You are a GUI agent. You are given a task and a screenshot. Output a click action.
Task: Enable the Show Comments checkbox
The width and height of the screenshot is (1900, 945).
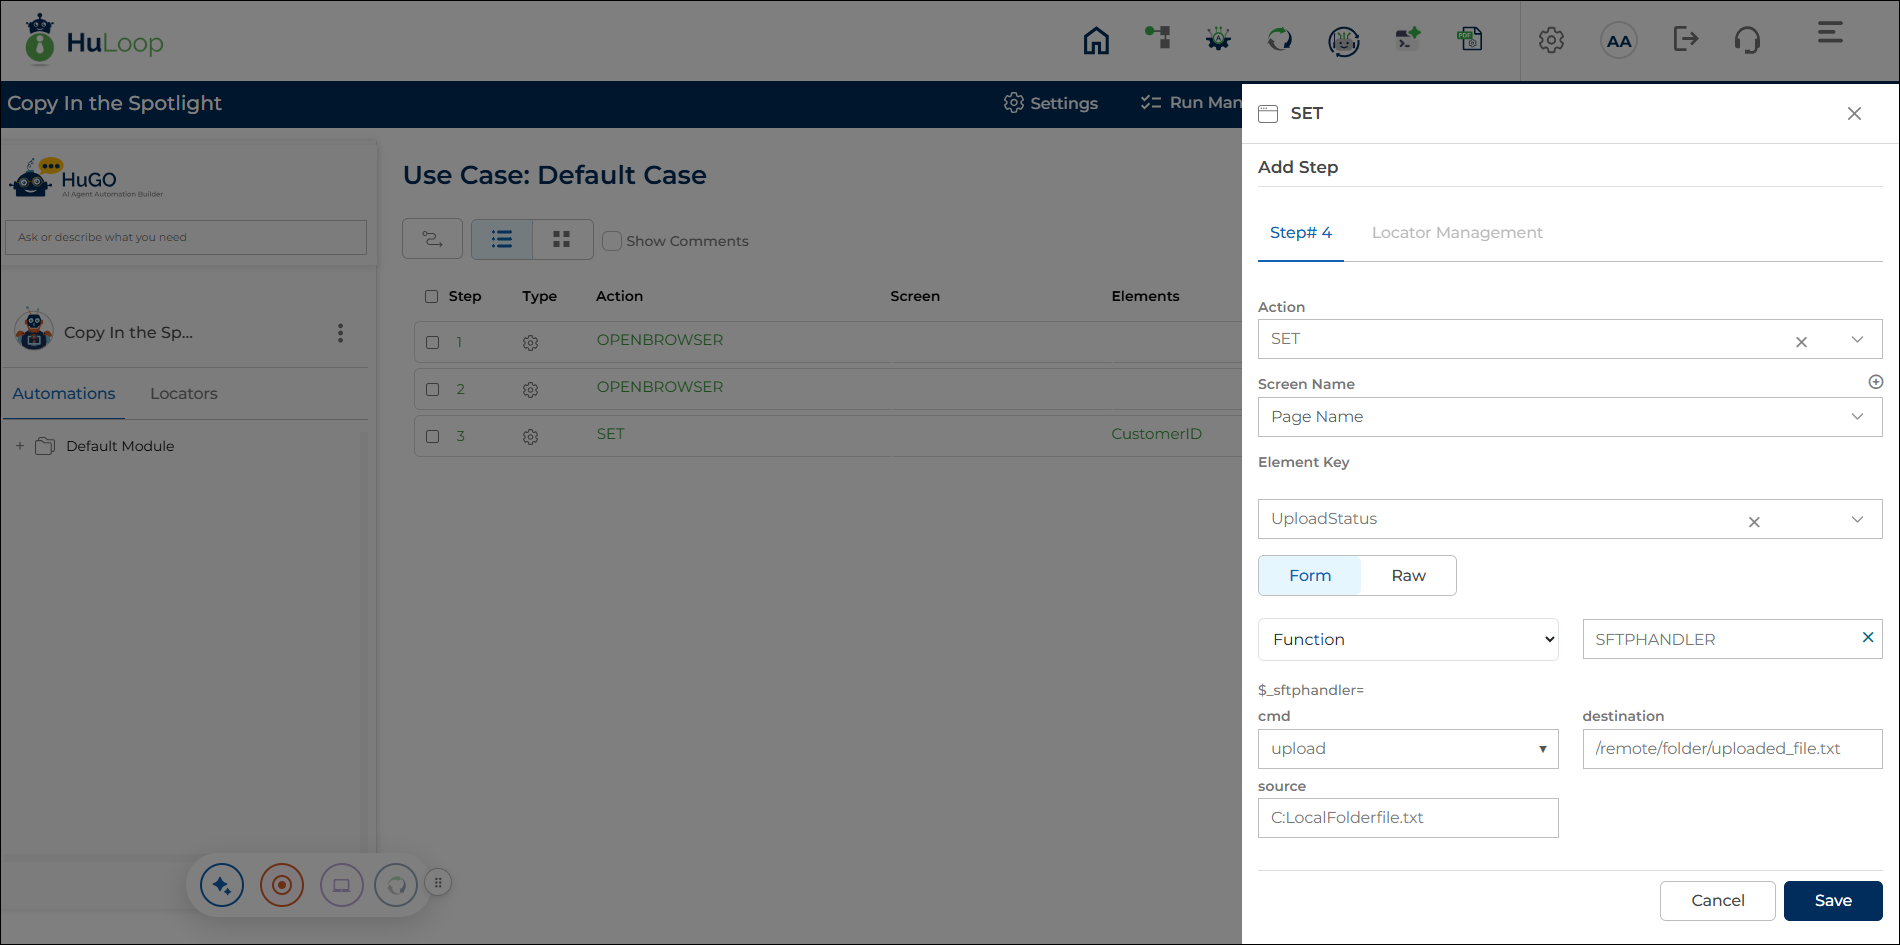tap(612, 241)
